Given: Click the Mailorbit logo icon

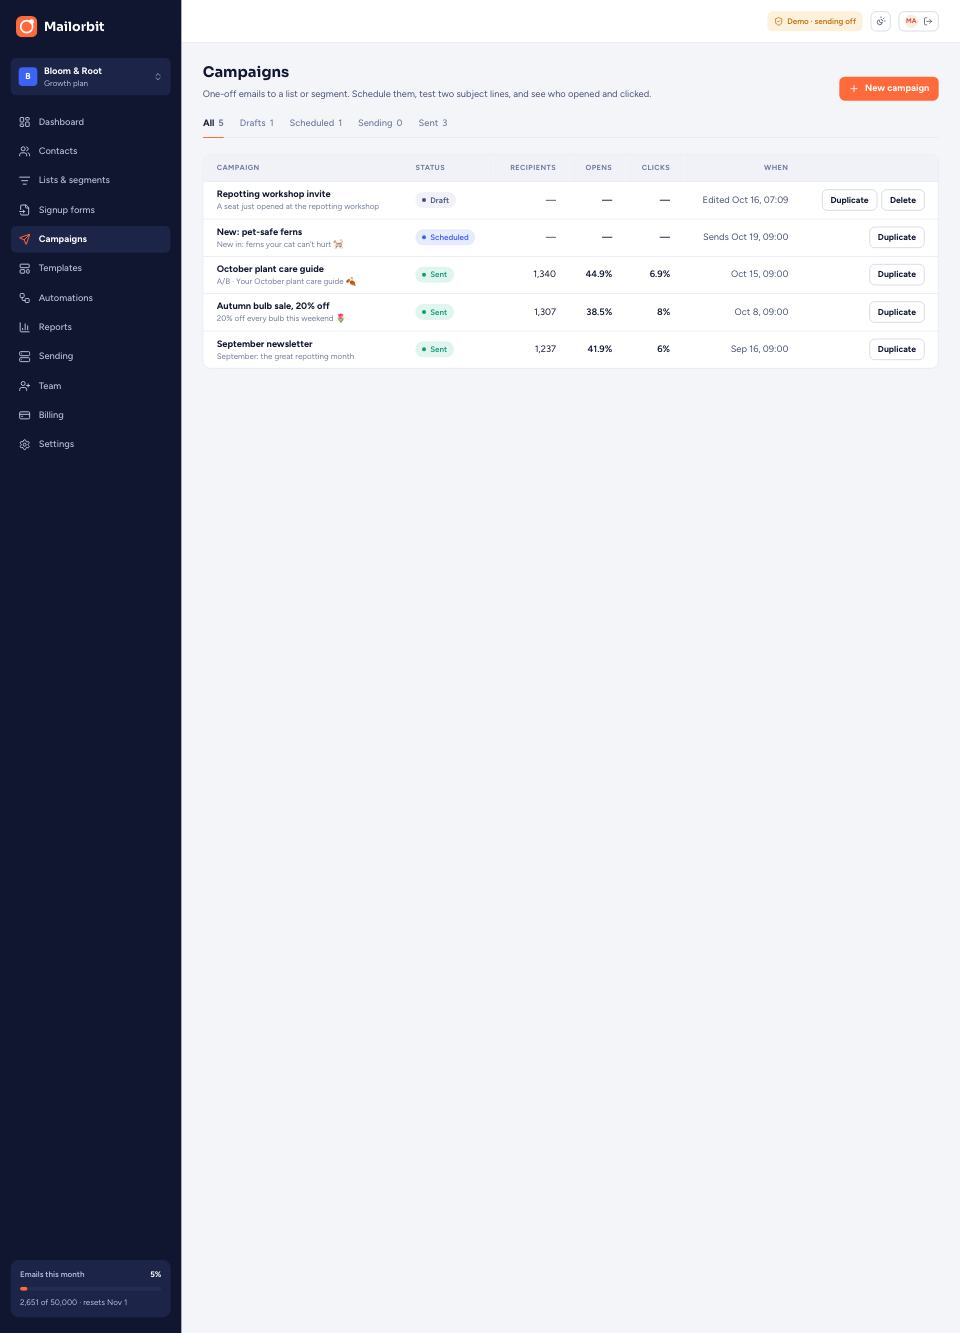Looking at the screenshot, I should [x=26, y=26].
